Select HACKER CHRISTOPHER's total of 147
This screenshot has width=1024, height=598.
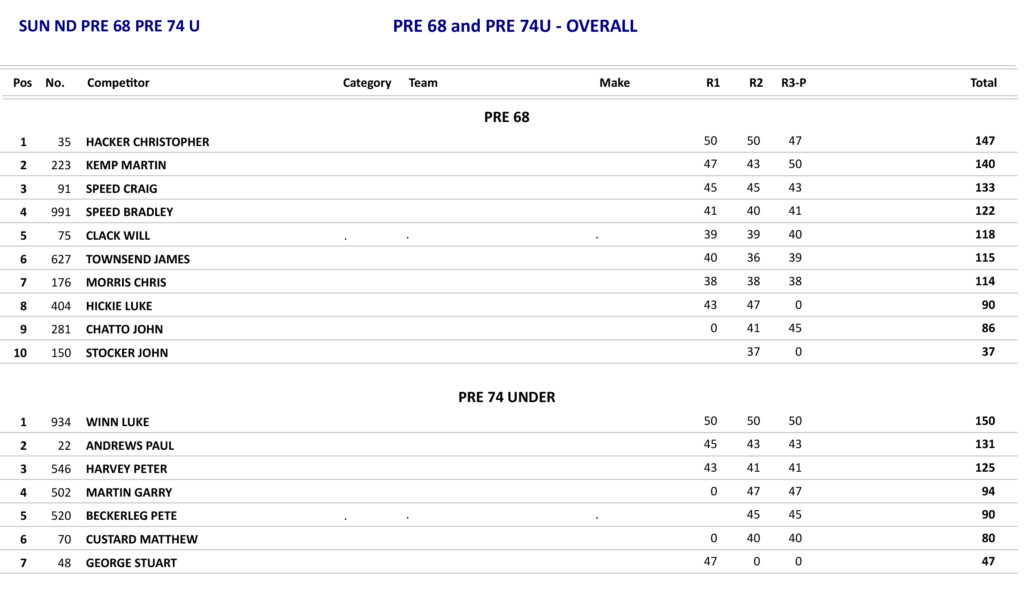(984, 142)
